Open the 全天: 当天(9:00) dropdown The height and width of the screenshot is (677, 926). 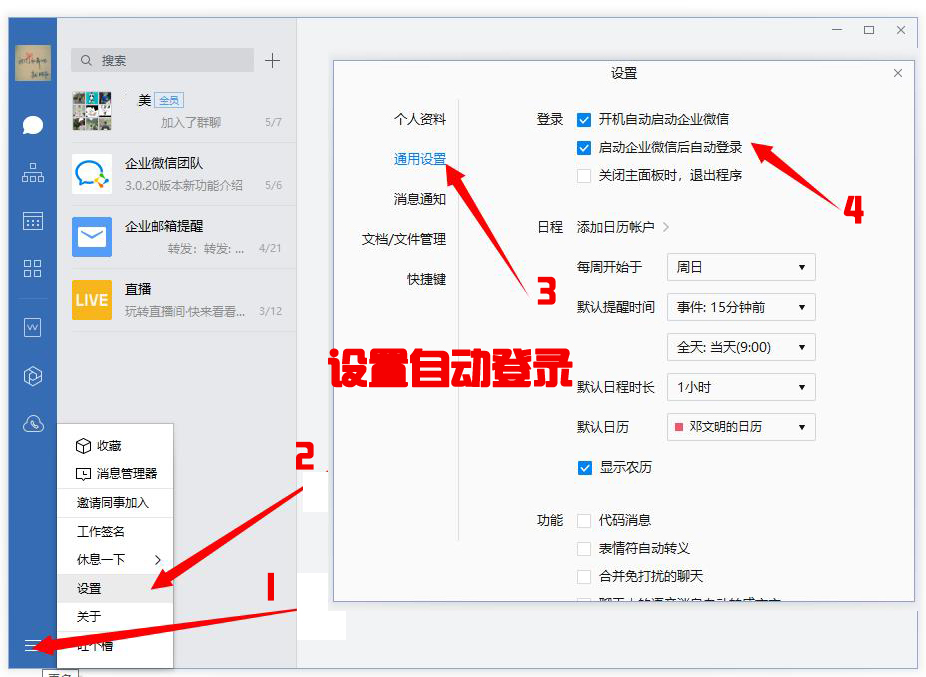pos(741,347)
